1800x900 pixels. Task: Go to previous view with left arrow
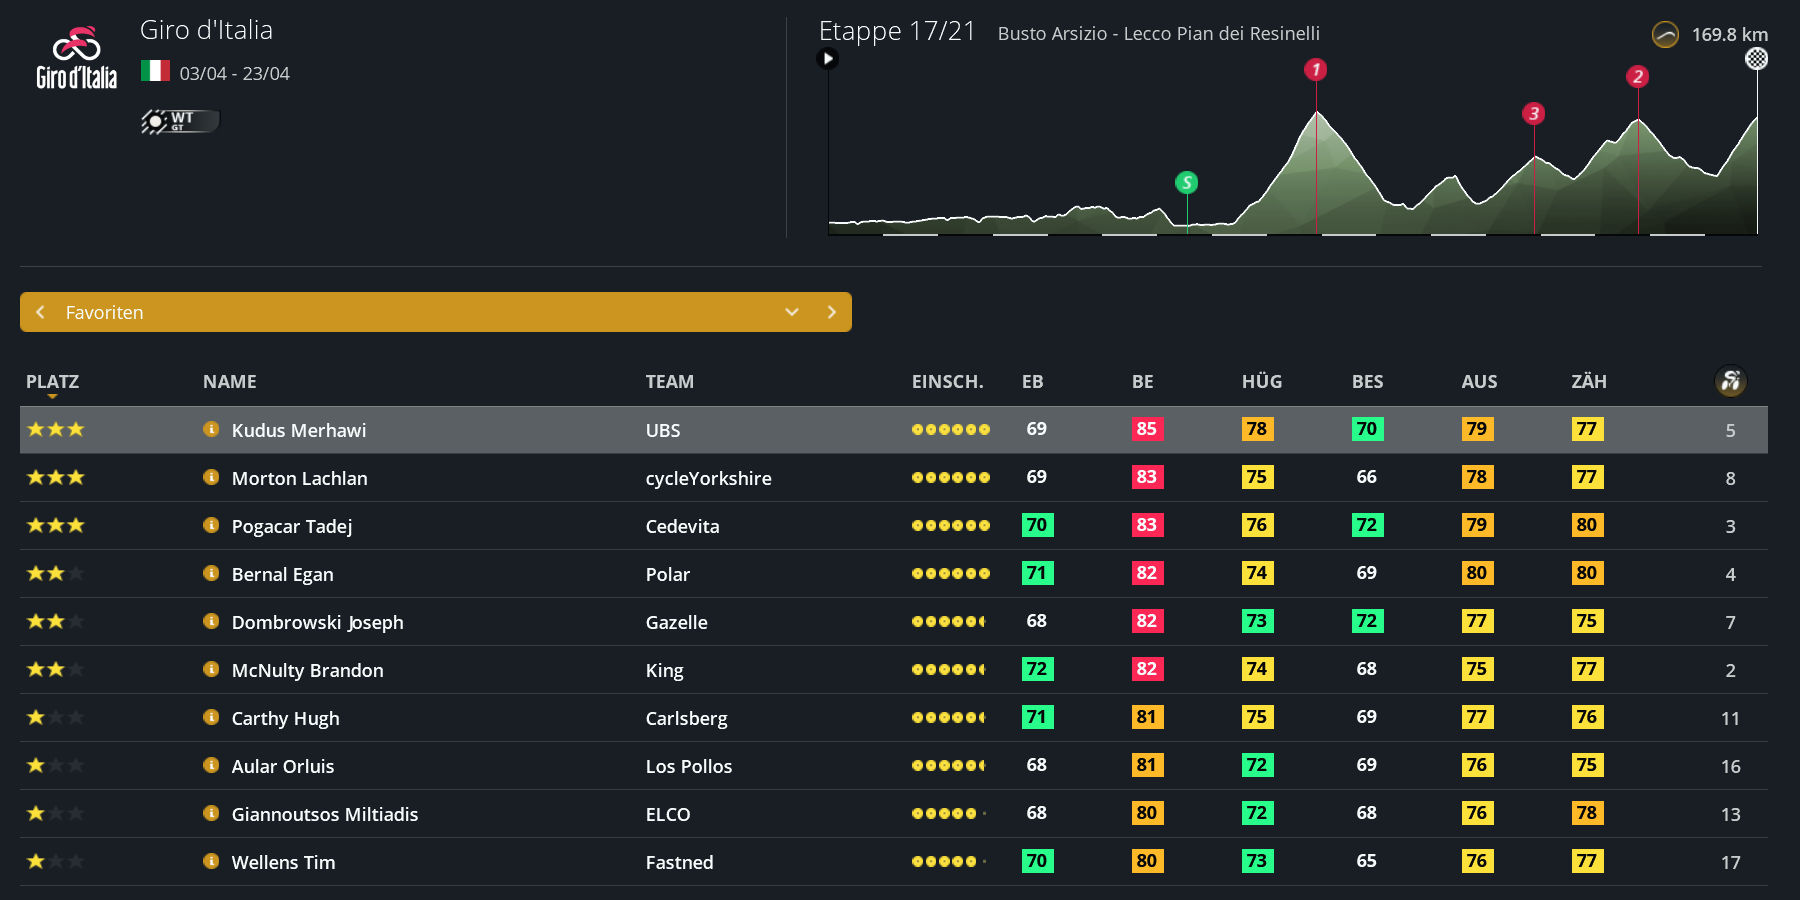[40, 312]
